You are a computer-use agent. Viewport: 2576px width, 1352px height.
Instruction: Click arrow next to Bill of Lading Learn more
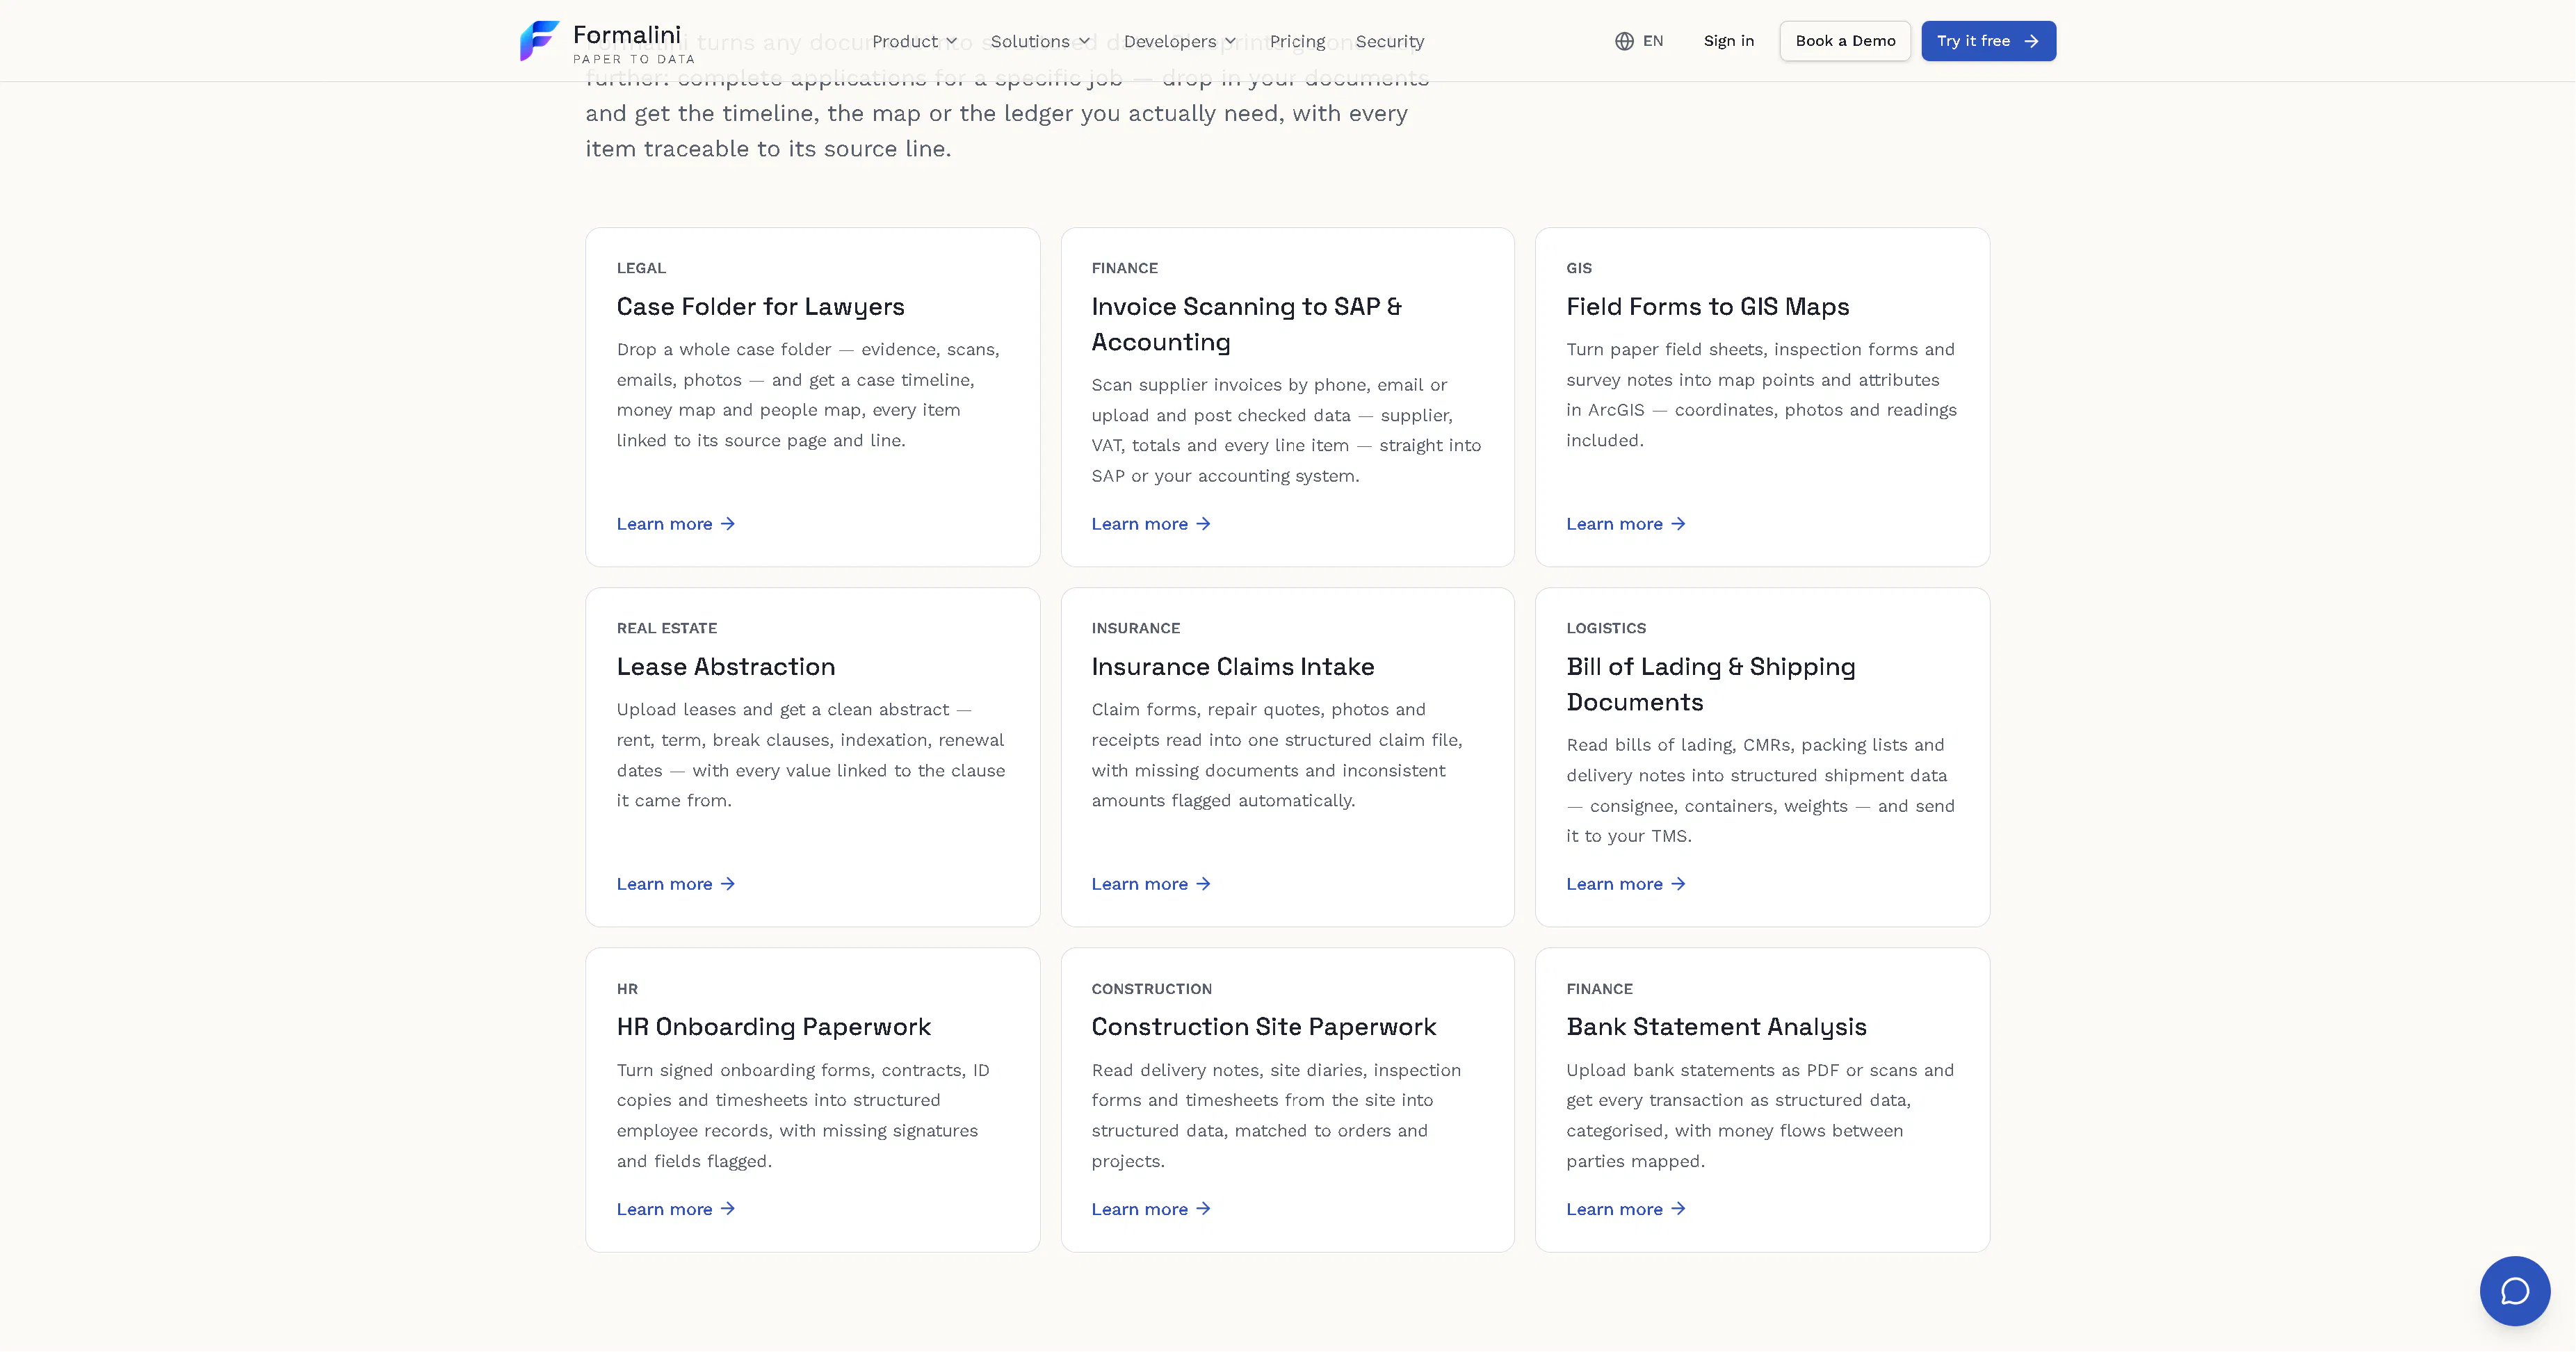pos(1678,884)
